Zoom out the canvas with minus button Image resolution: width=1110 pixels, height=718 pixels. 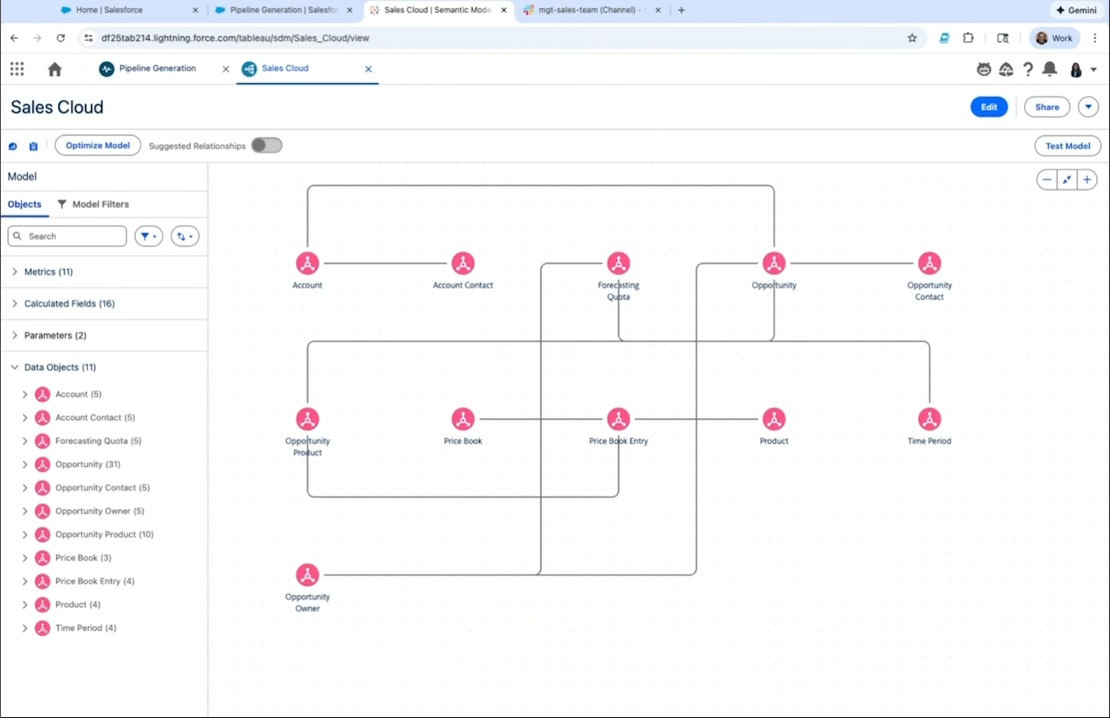(x=1047, y=180)
